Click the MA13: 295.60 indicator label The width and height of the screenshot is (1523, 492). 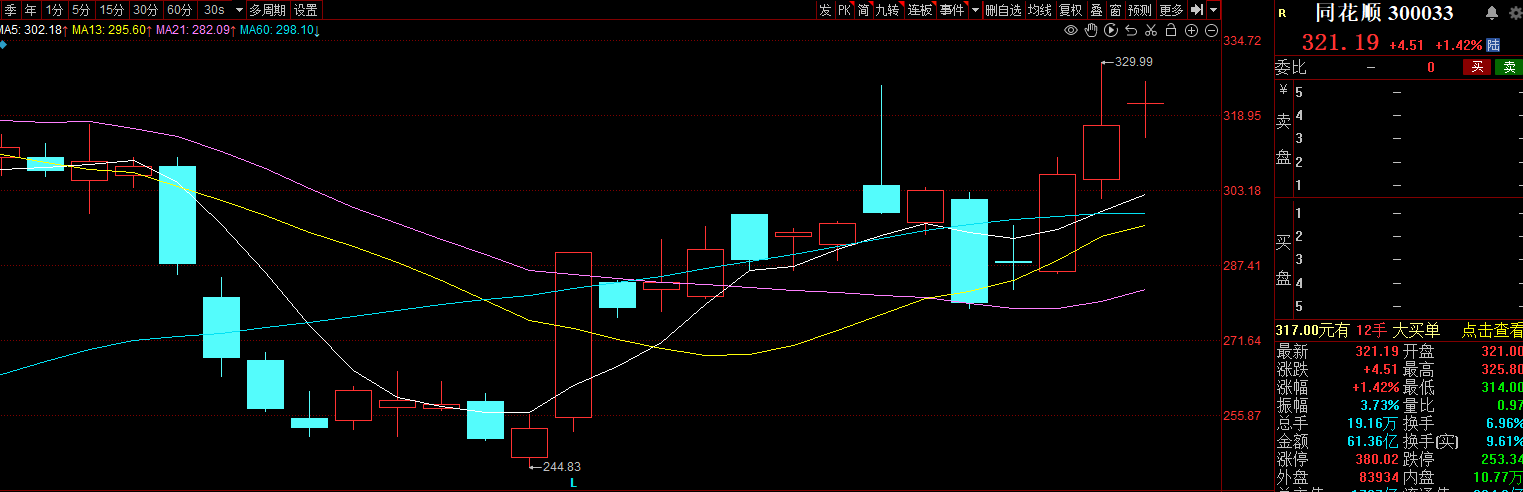pyautogui.click(x=111, y=31)
